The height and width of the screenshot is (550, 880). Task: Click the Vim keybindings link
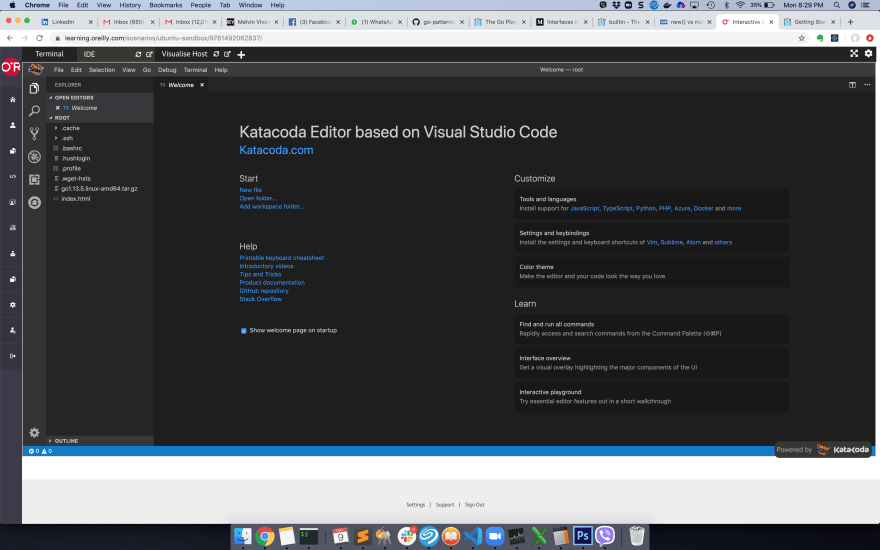pyautogui.click(x=652, y=242)
